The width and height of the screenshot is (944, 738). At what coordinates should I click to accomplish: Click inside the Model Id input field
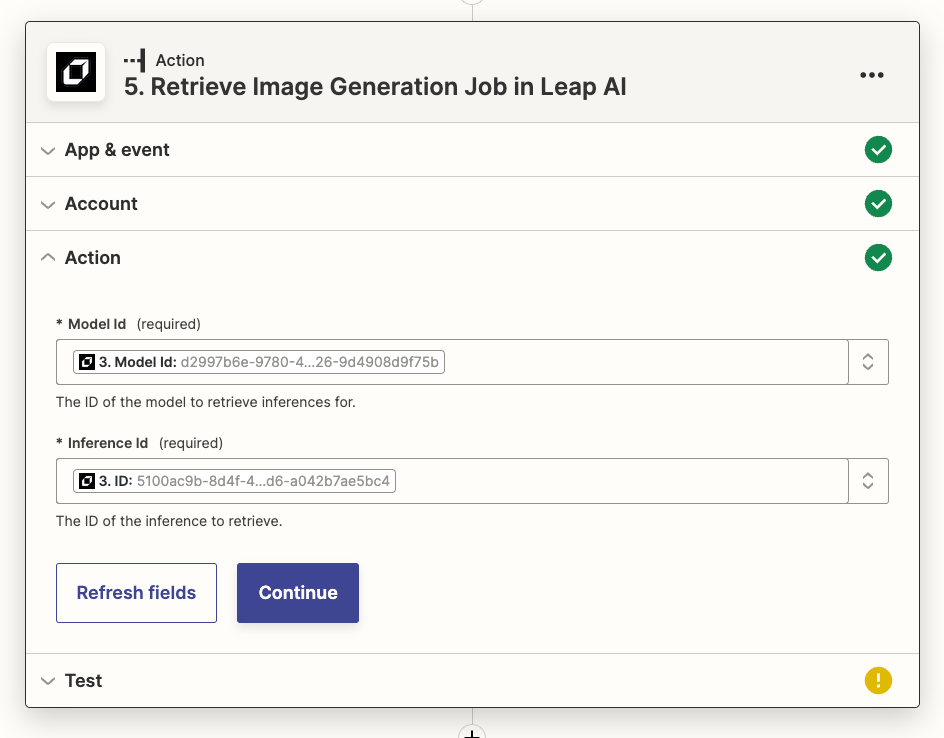(640, 362)
